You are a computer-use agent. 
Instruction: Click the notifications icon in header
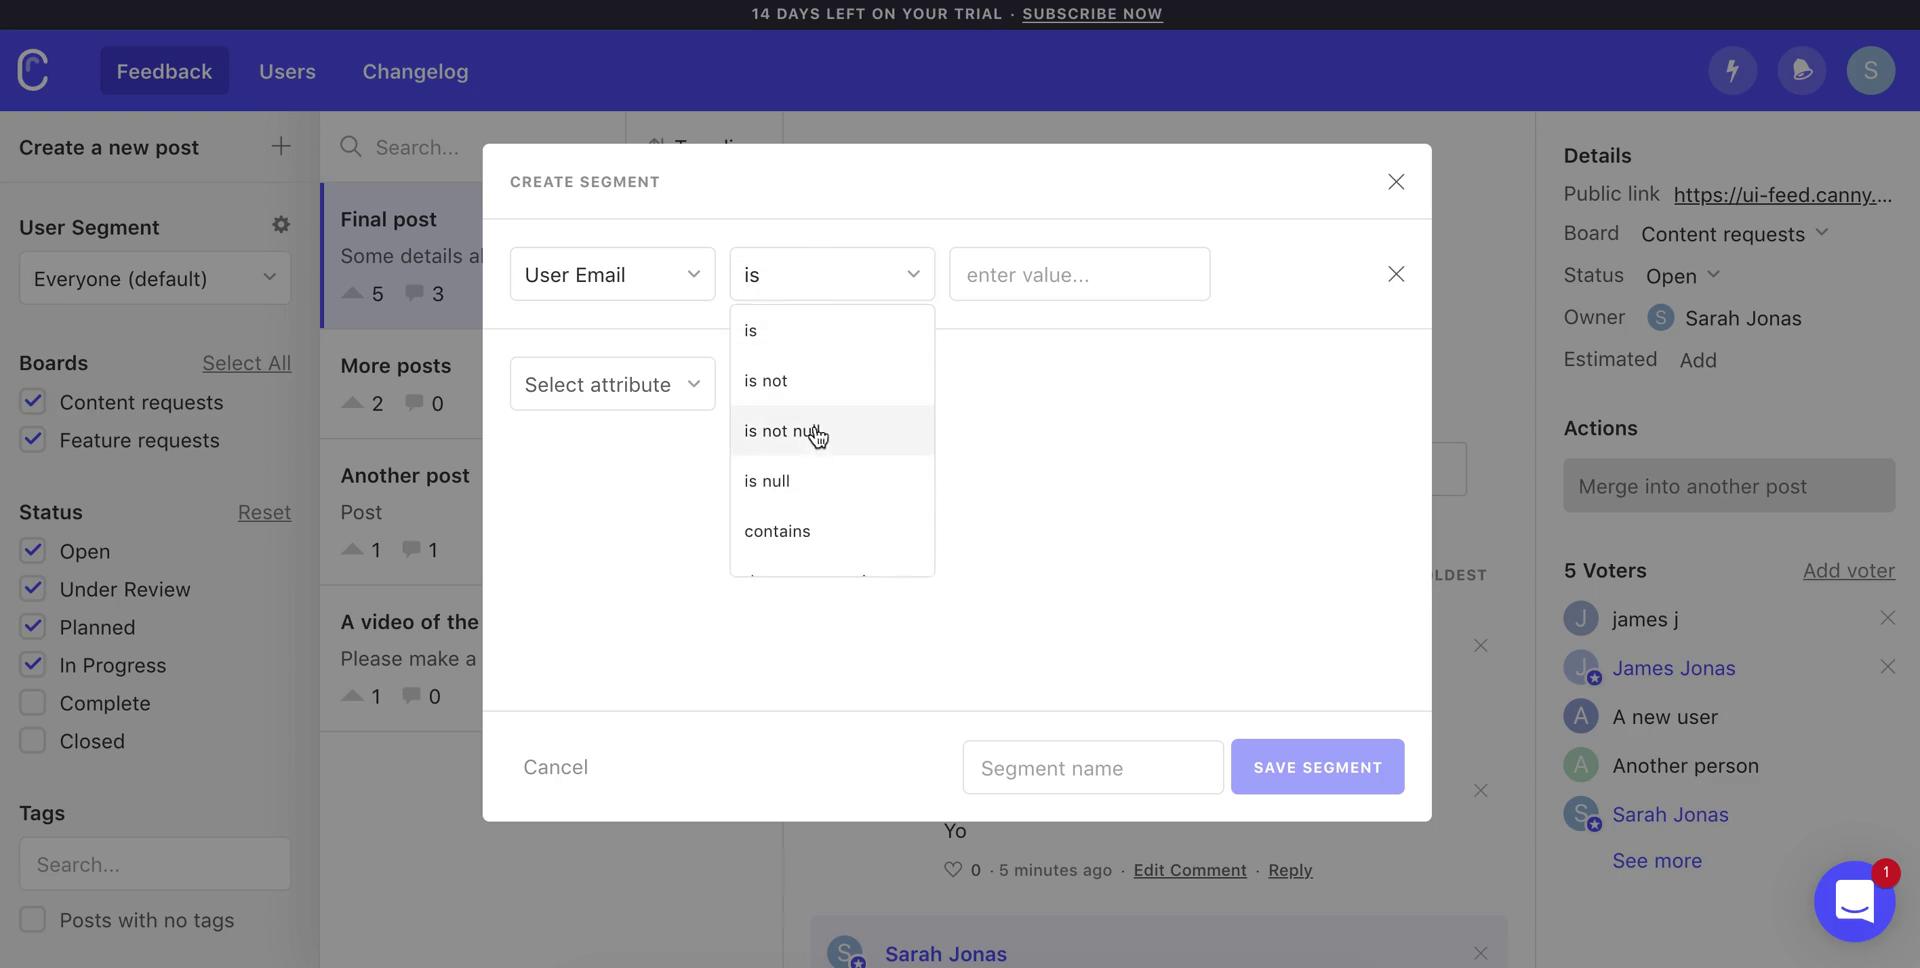tap(1801, 71)
